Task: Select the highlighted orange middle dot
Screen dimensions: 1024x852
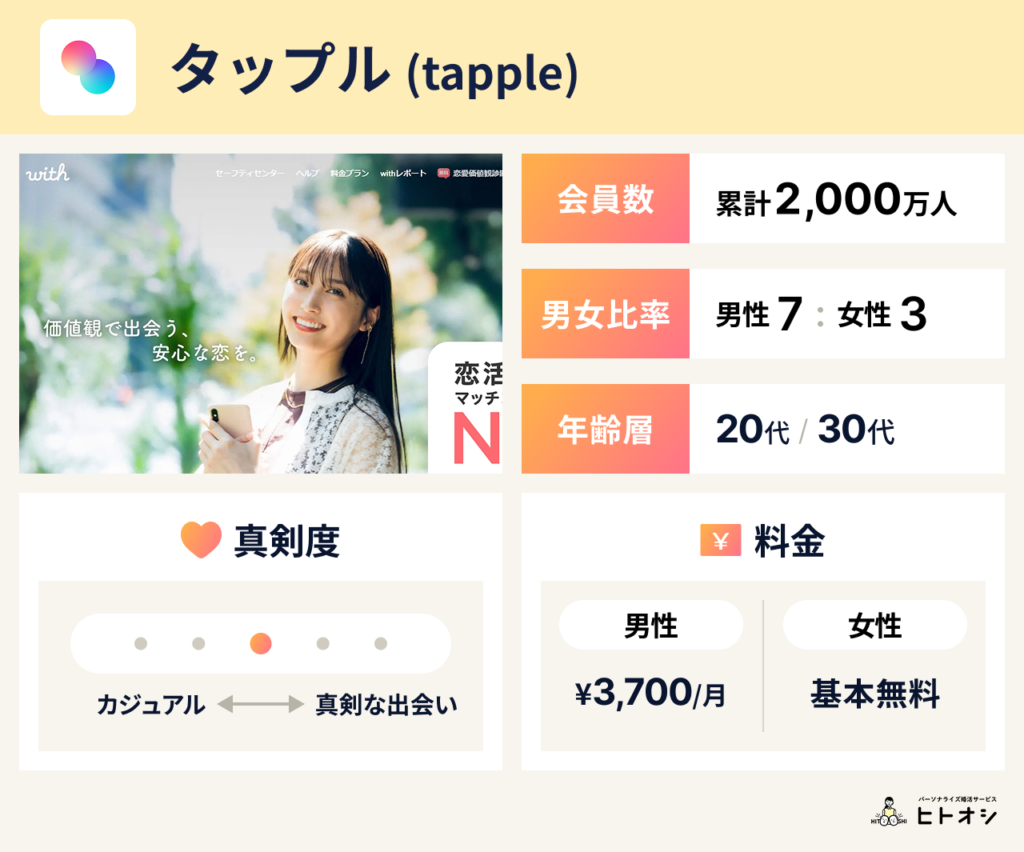Action: (x=261, y=644)
